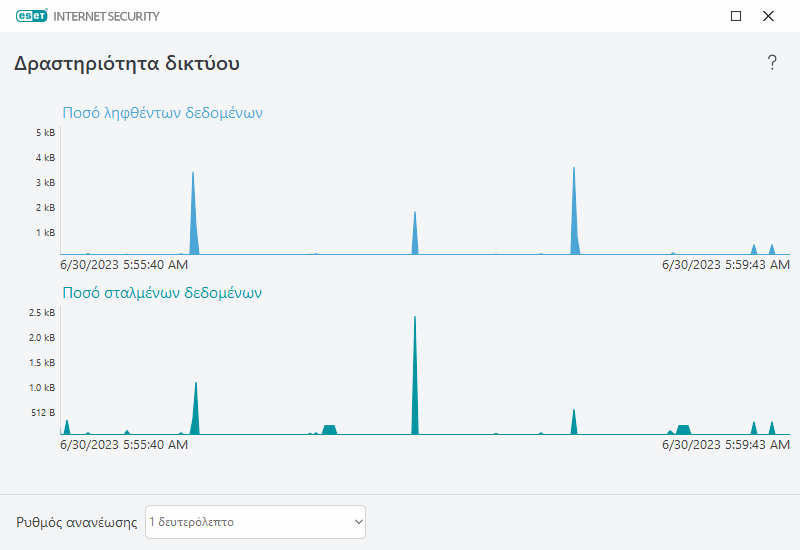Close the ESET Internet Security window
This screenshot has height=550, width=800.
768,16
